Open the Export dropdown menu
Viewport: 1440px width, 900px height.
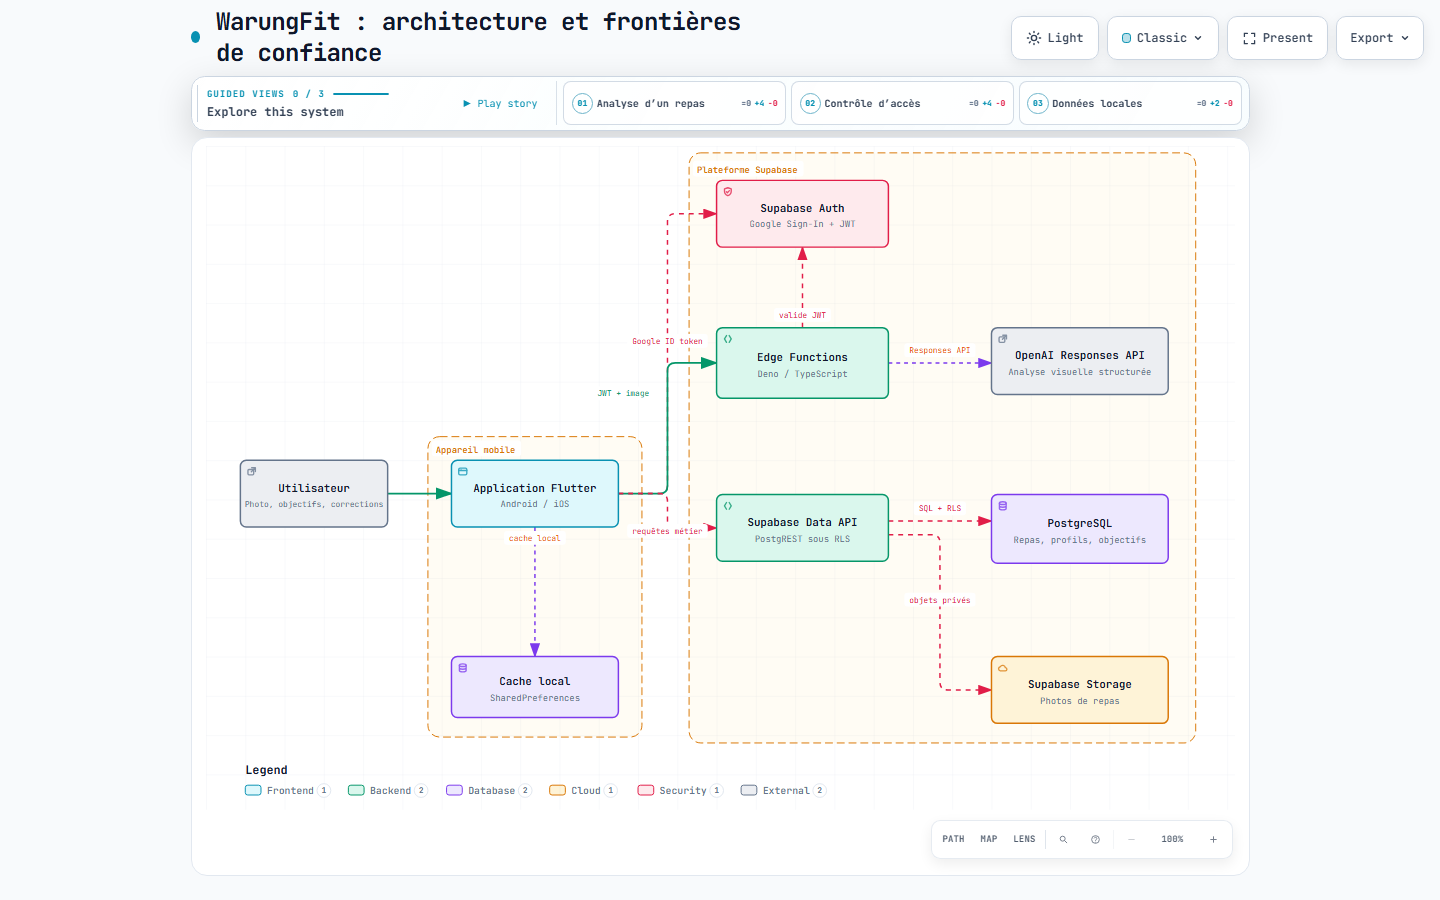coord(1380,38)
